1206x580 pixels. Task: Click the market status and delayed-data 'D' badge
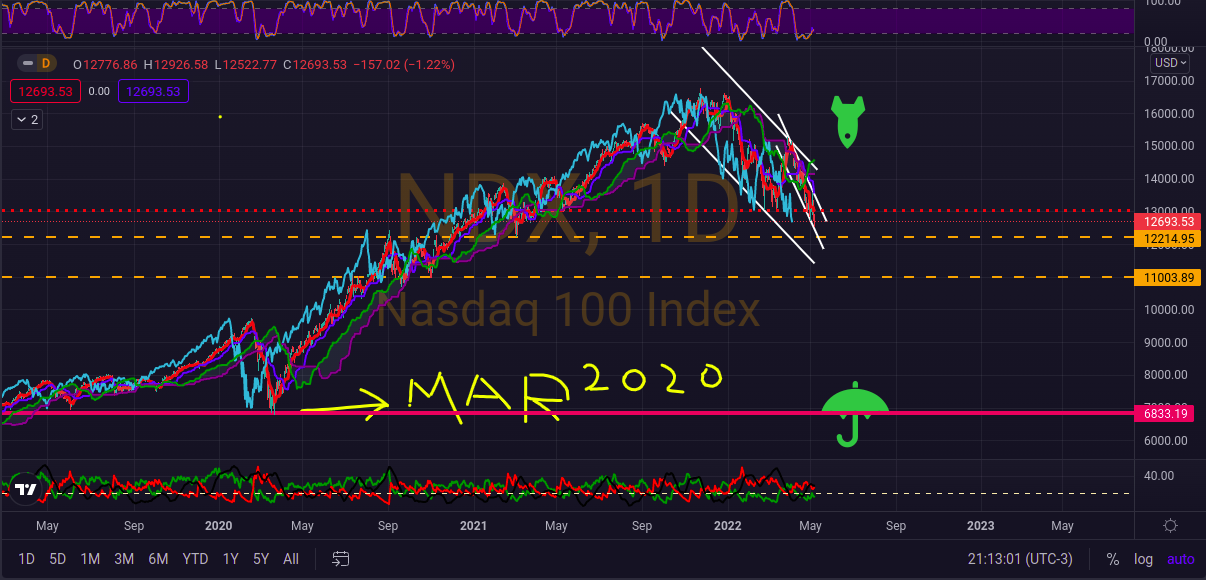click(37, 64)
